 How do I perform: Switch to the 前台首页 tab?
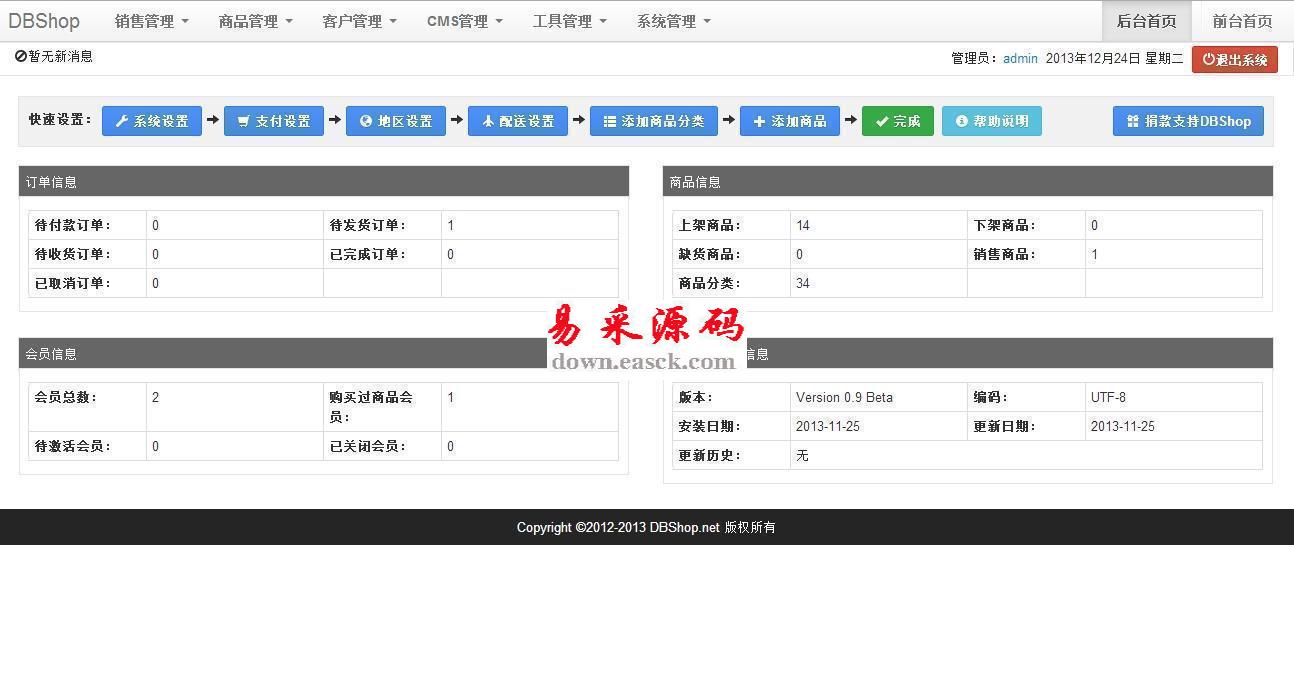pyautogui.click(x=1242, y=21)
